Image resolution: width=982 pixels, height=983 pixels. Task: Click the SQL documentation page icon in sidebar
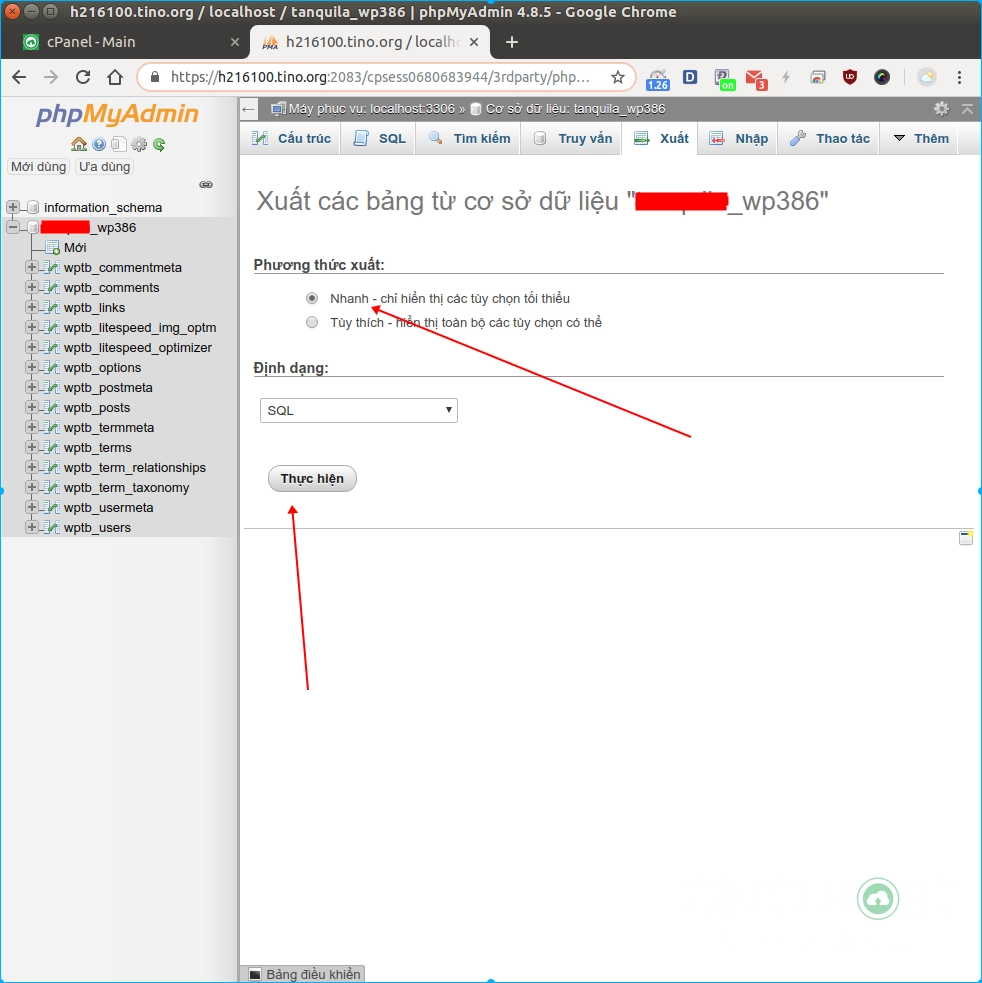[118, 144]
